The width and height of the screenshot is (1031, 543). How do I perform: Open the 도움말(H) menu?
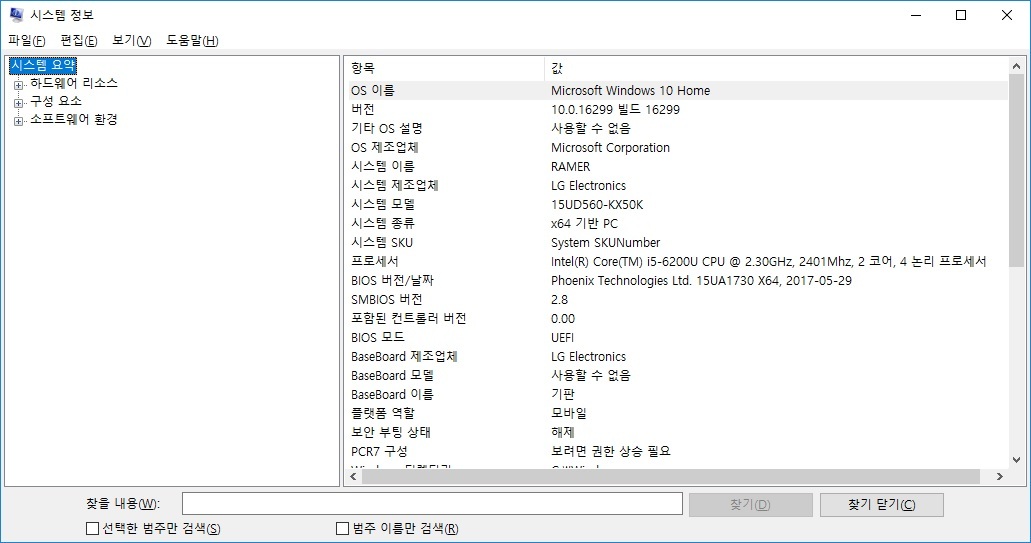192,40
